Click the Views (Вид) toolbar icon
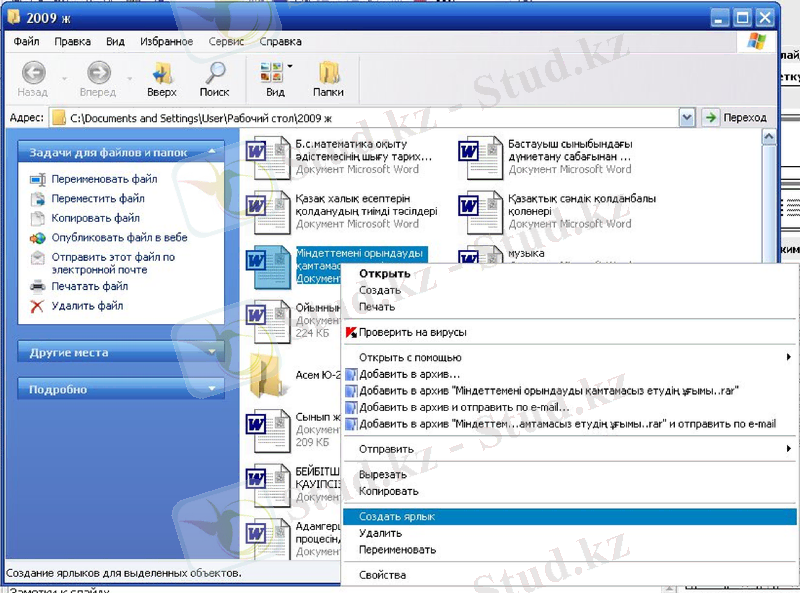This screenshot has width=800, height=593. coord(271,72)
